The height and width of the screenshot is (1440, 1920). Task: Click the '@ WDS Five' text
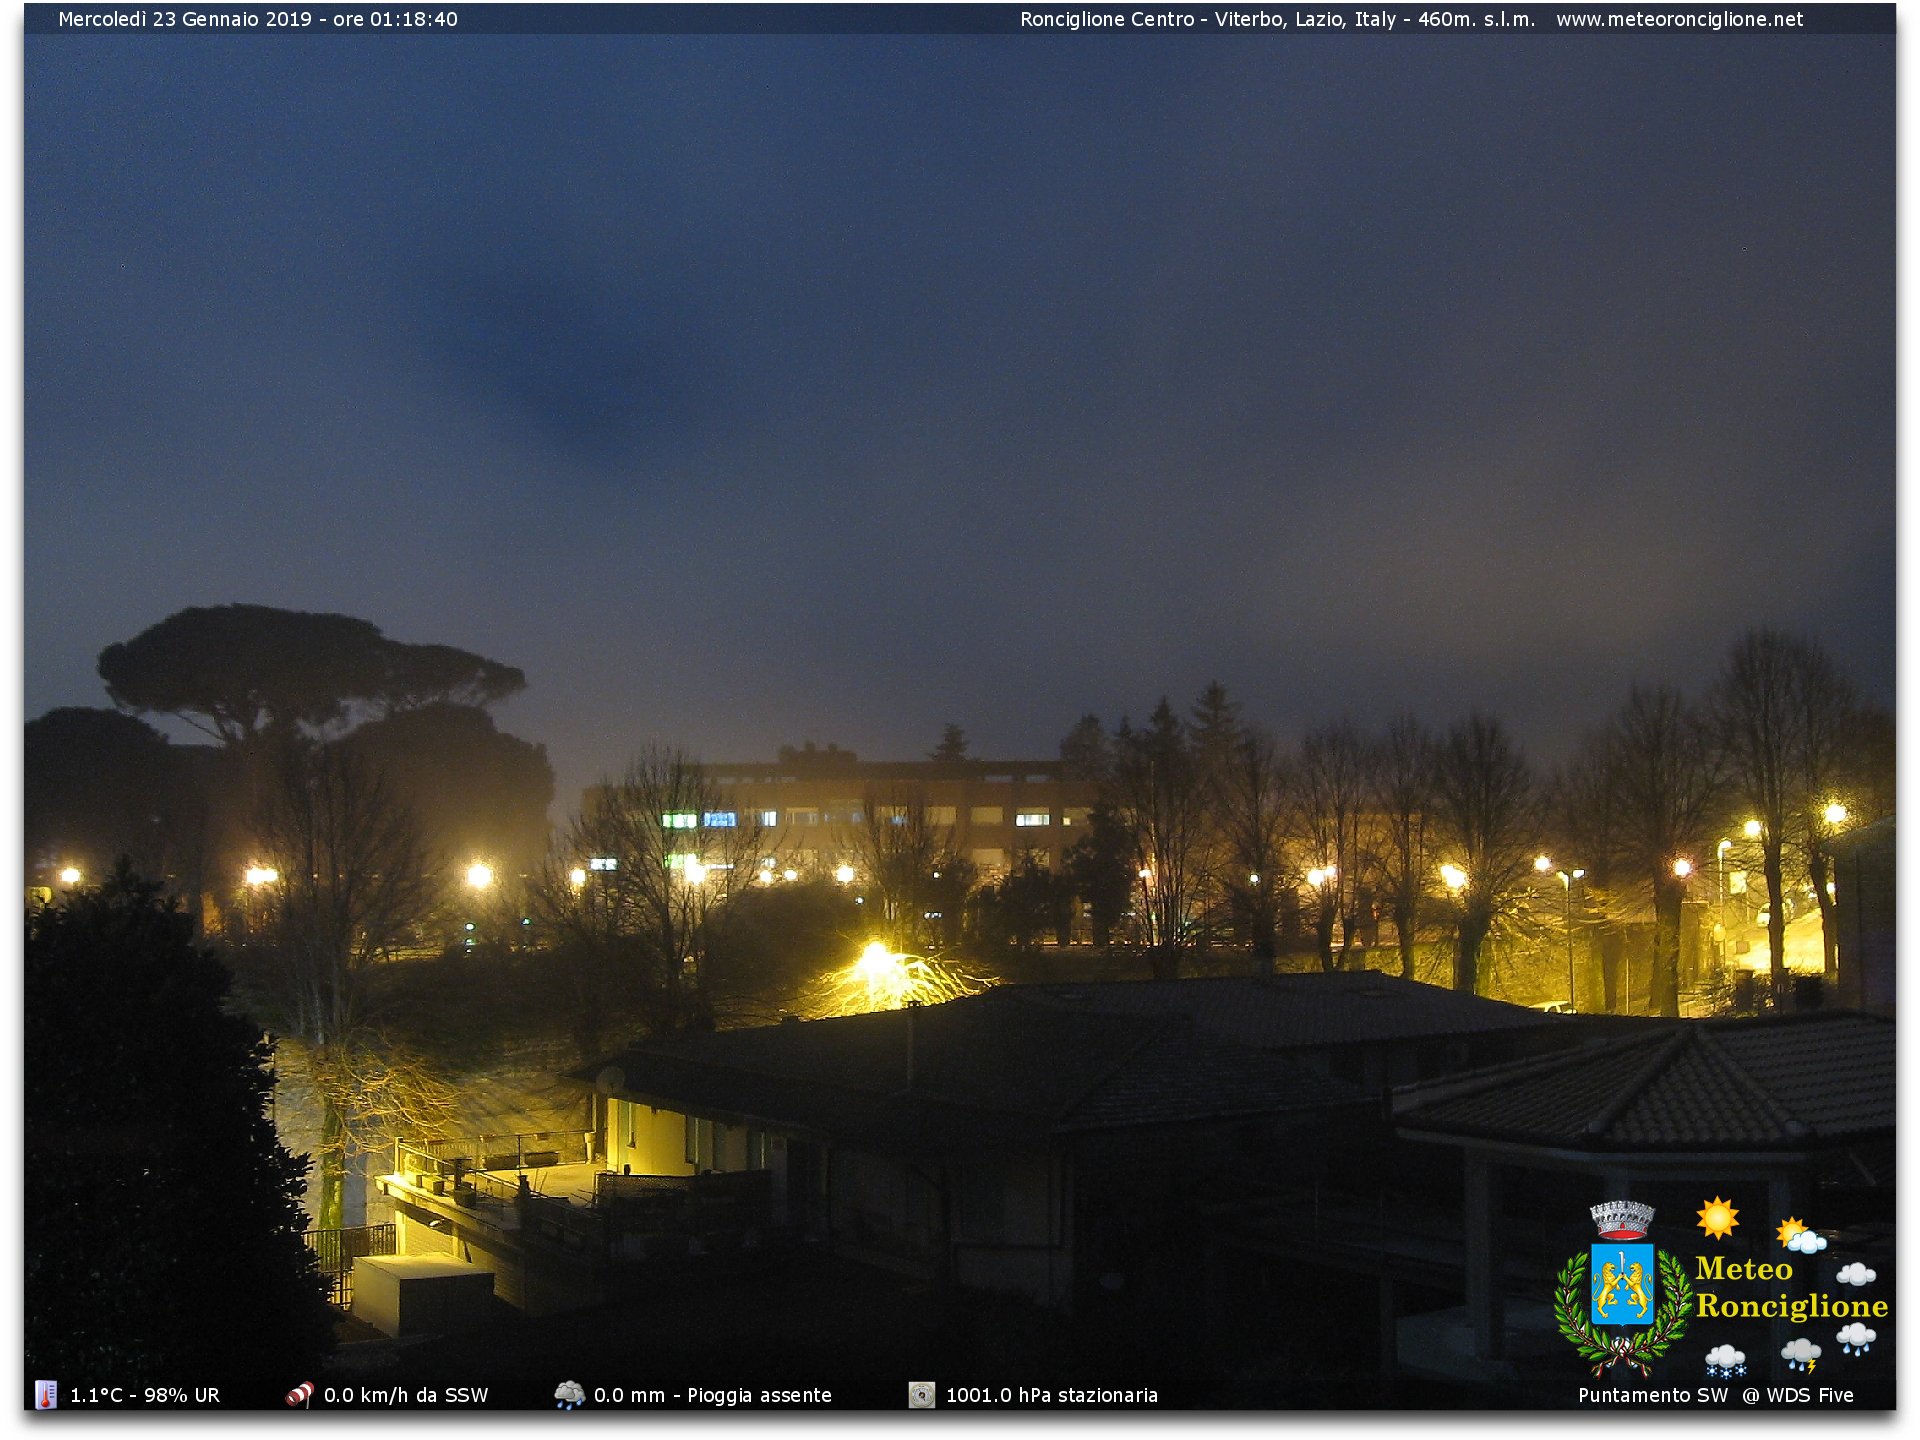tap(1798, 1395)
